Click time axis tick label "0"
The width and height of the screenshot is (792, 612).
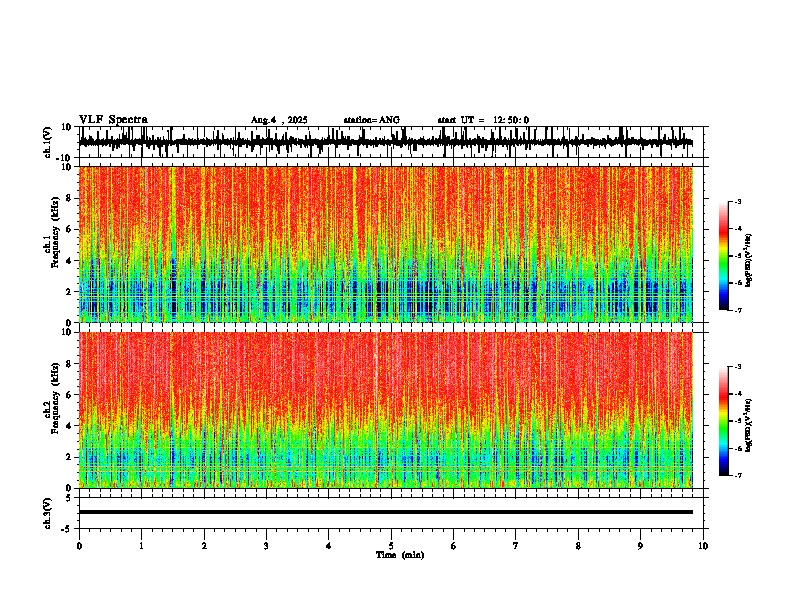click(79, 546)
